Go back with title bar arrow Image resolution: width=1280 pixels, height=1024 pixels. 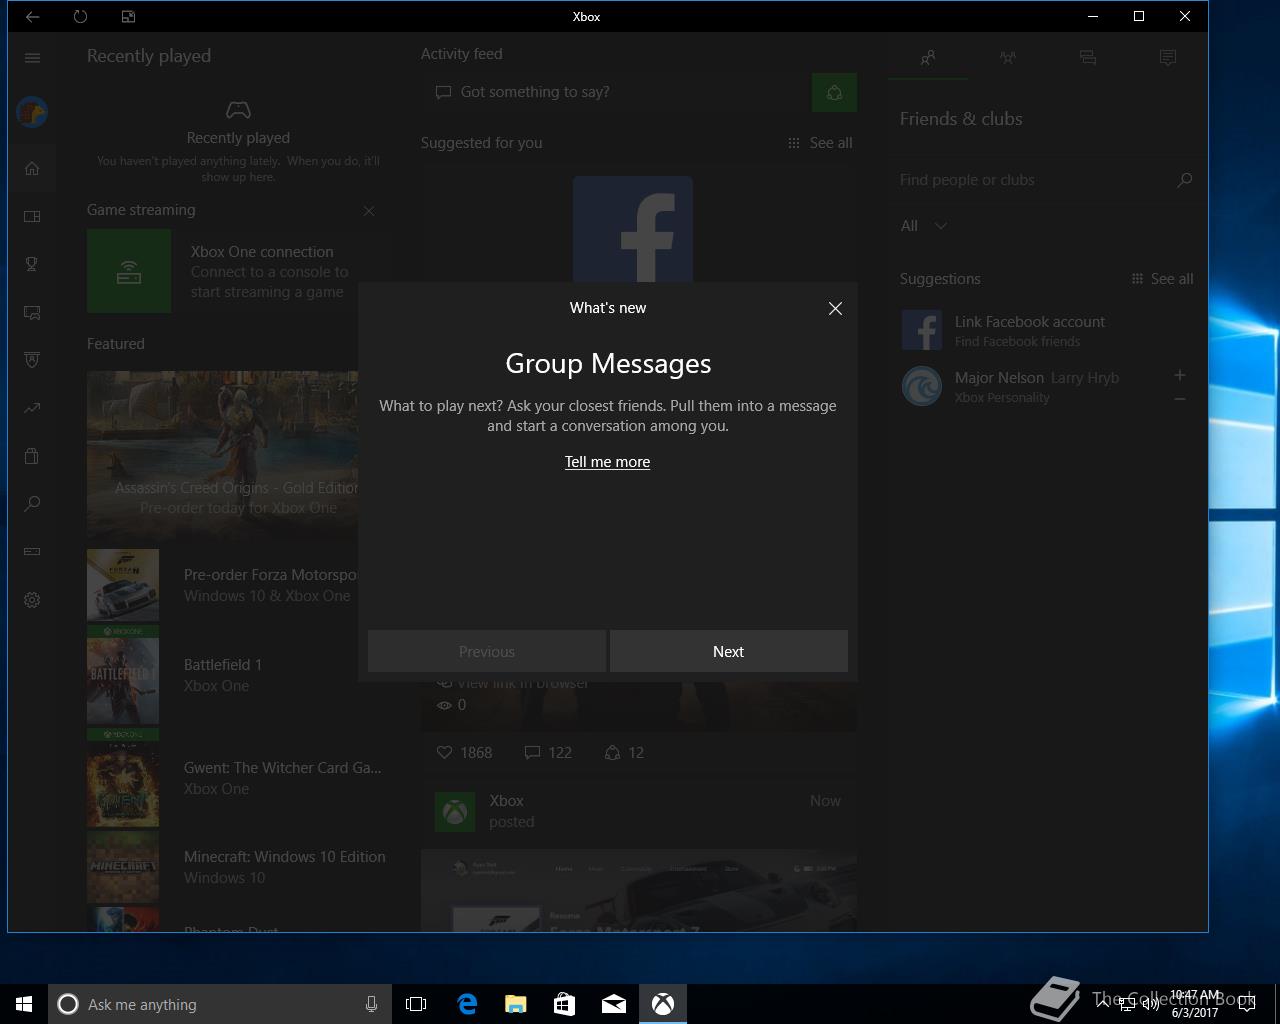[x=32, y=17]
